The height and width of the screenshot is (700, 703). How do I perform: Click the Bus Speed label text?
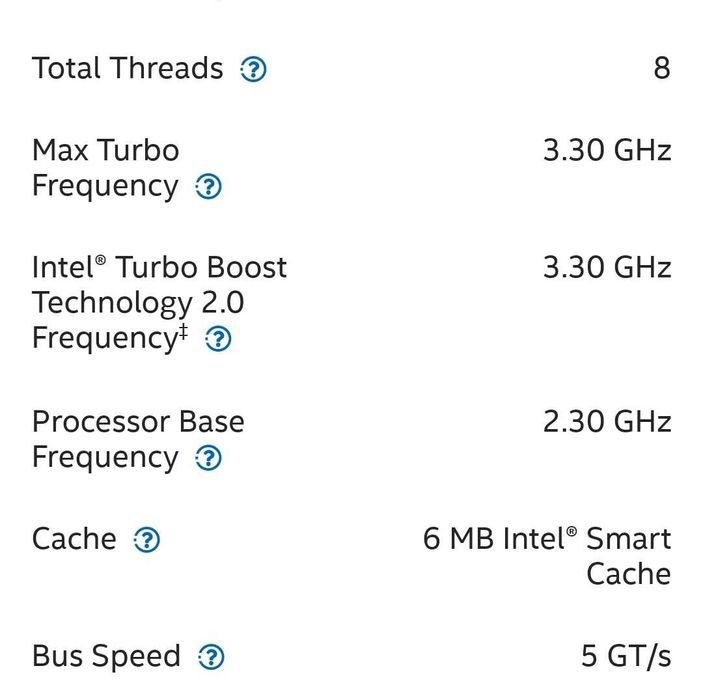[x=106, y=657]
